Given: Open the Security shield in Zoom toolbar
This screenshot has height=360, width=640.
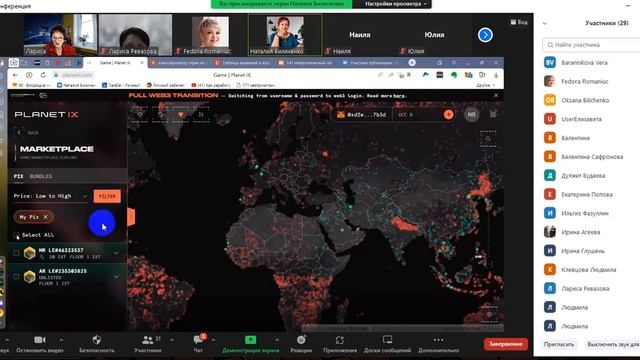Looking at the screenshot, I should point(97,340).
